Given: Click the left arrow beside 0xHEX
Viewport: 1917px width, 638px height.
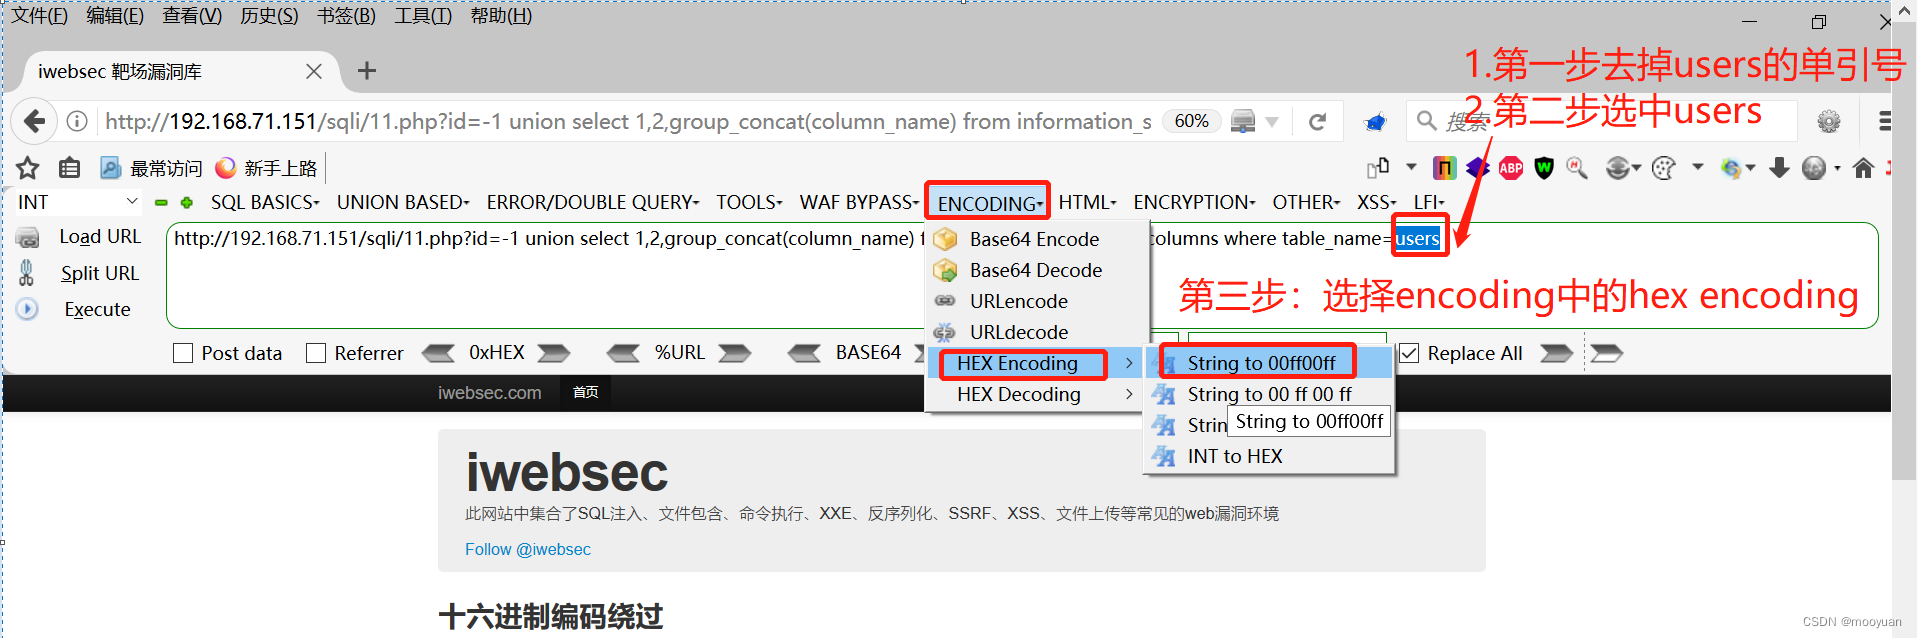Looking at the screenshot, I should tap(438, 353).
